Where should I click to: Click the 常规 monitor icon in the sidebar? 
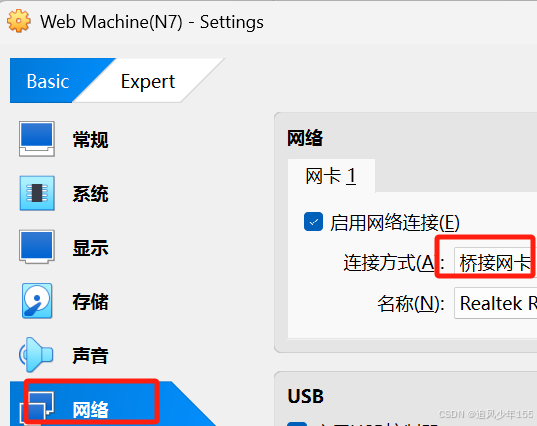37,139
